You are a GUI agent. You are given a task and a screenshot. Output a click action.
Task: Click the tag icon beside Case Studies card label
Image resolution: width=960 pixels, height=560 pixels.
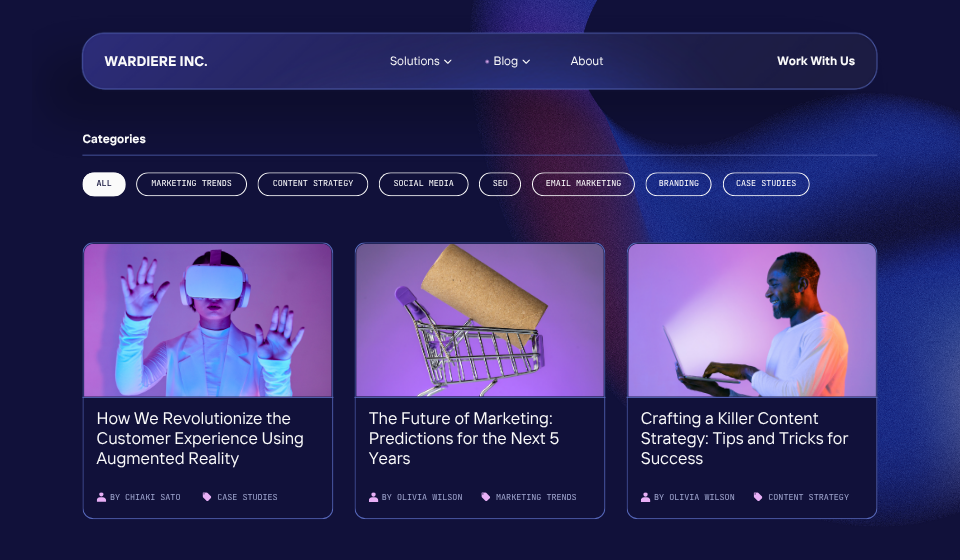(207, 497)
